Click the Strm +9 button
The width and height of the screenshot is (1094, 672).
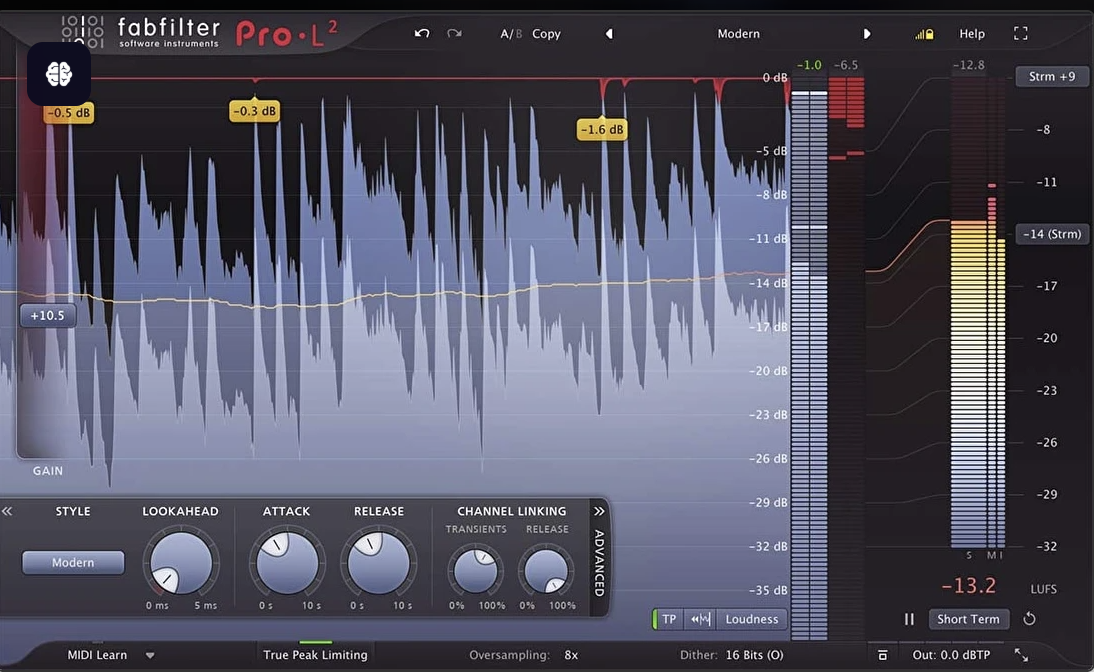[1051, 75]
